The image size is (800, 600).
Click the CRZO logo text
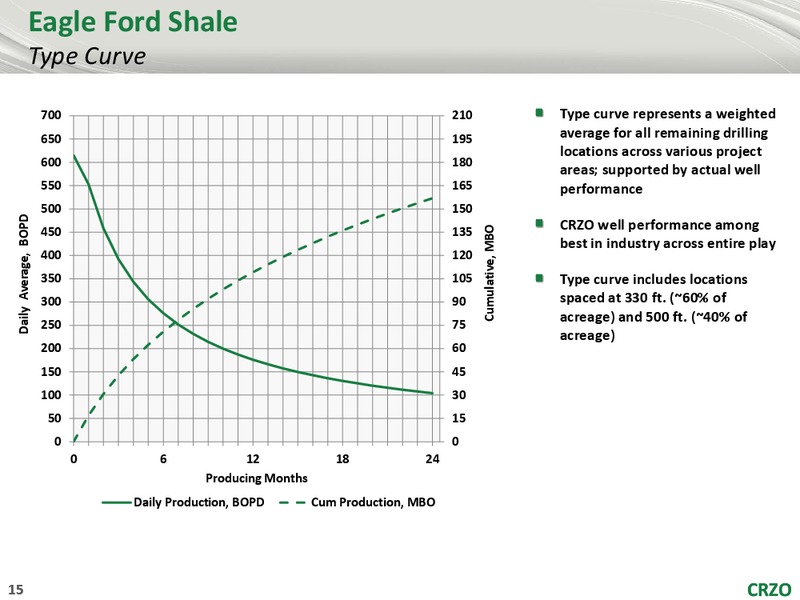(769, 589)
